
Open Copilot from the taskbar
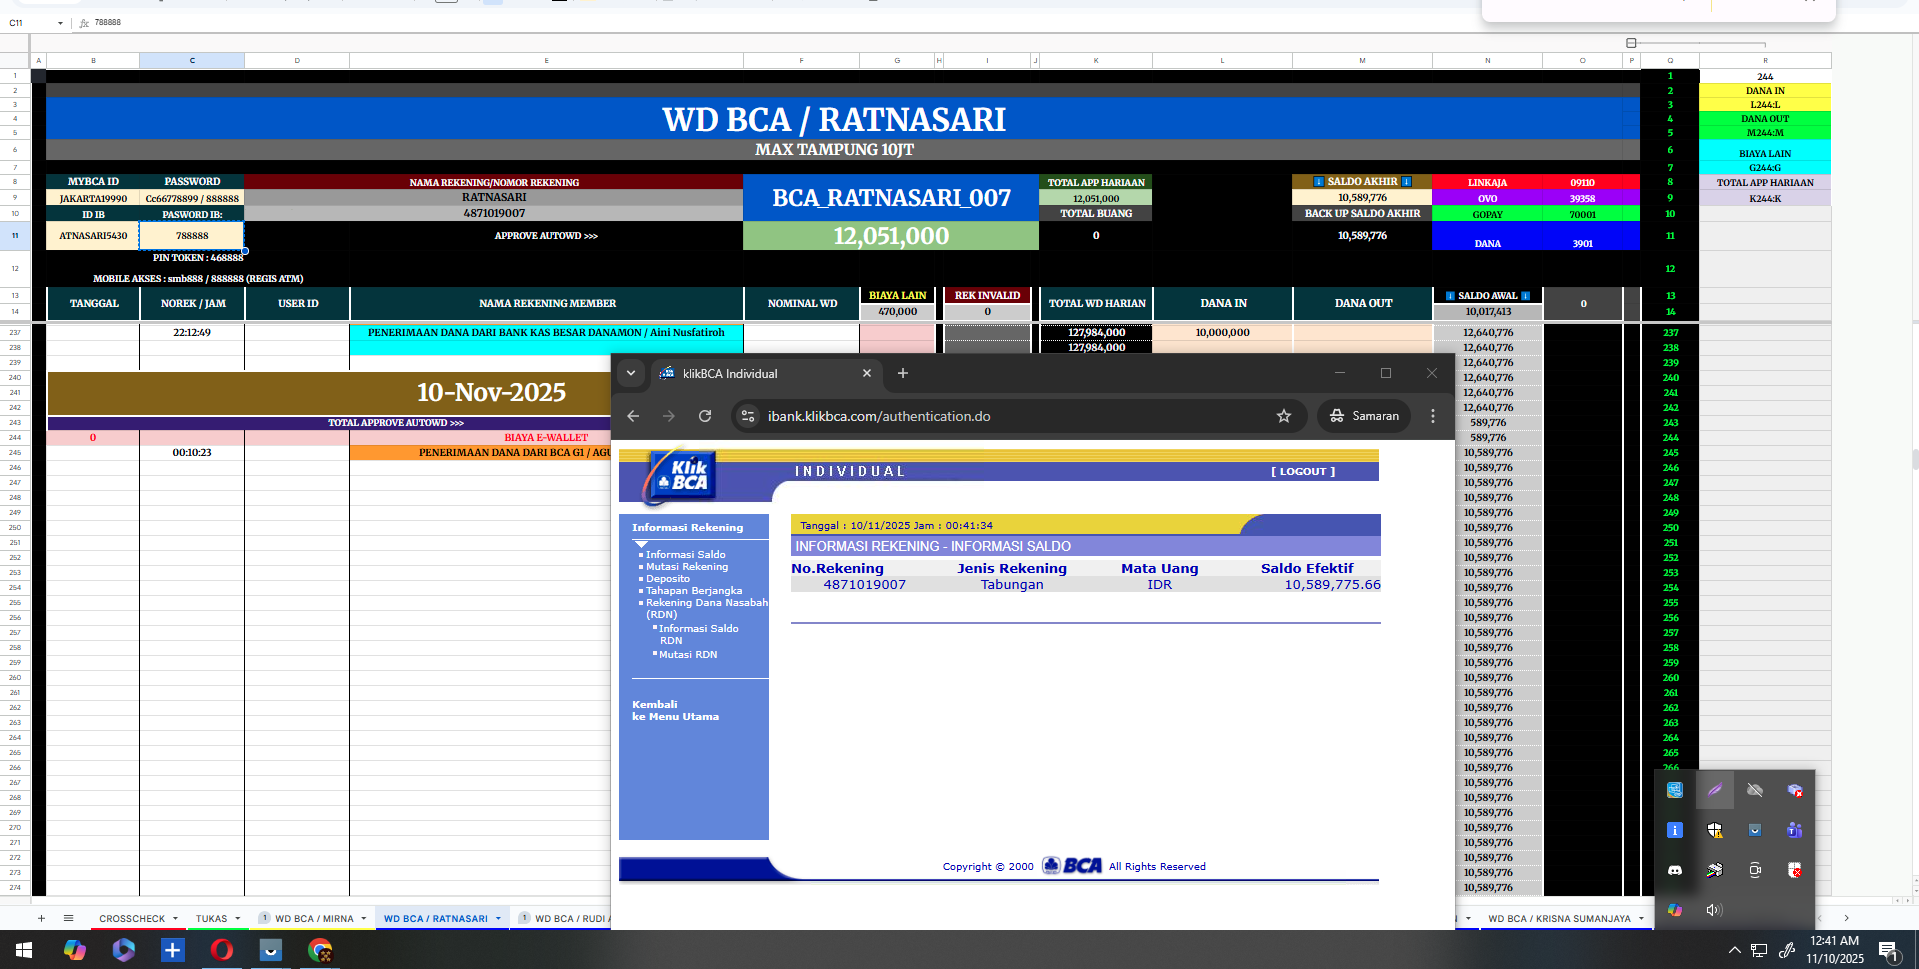[75, 950]
